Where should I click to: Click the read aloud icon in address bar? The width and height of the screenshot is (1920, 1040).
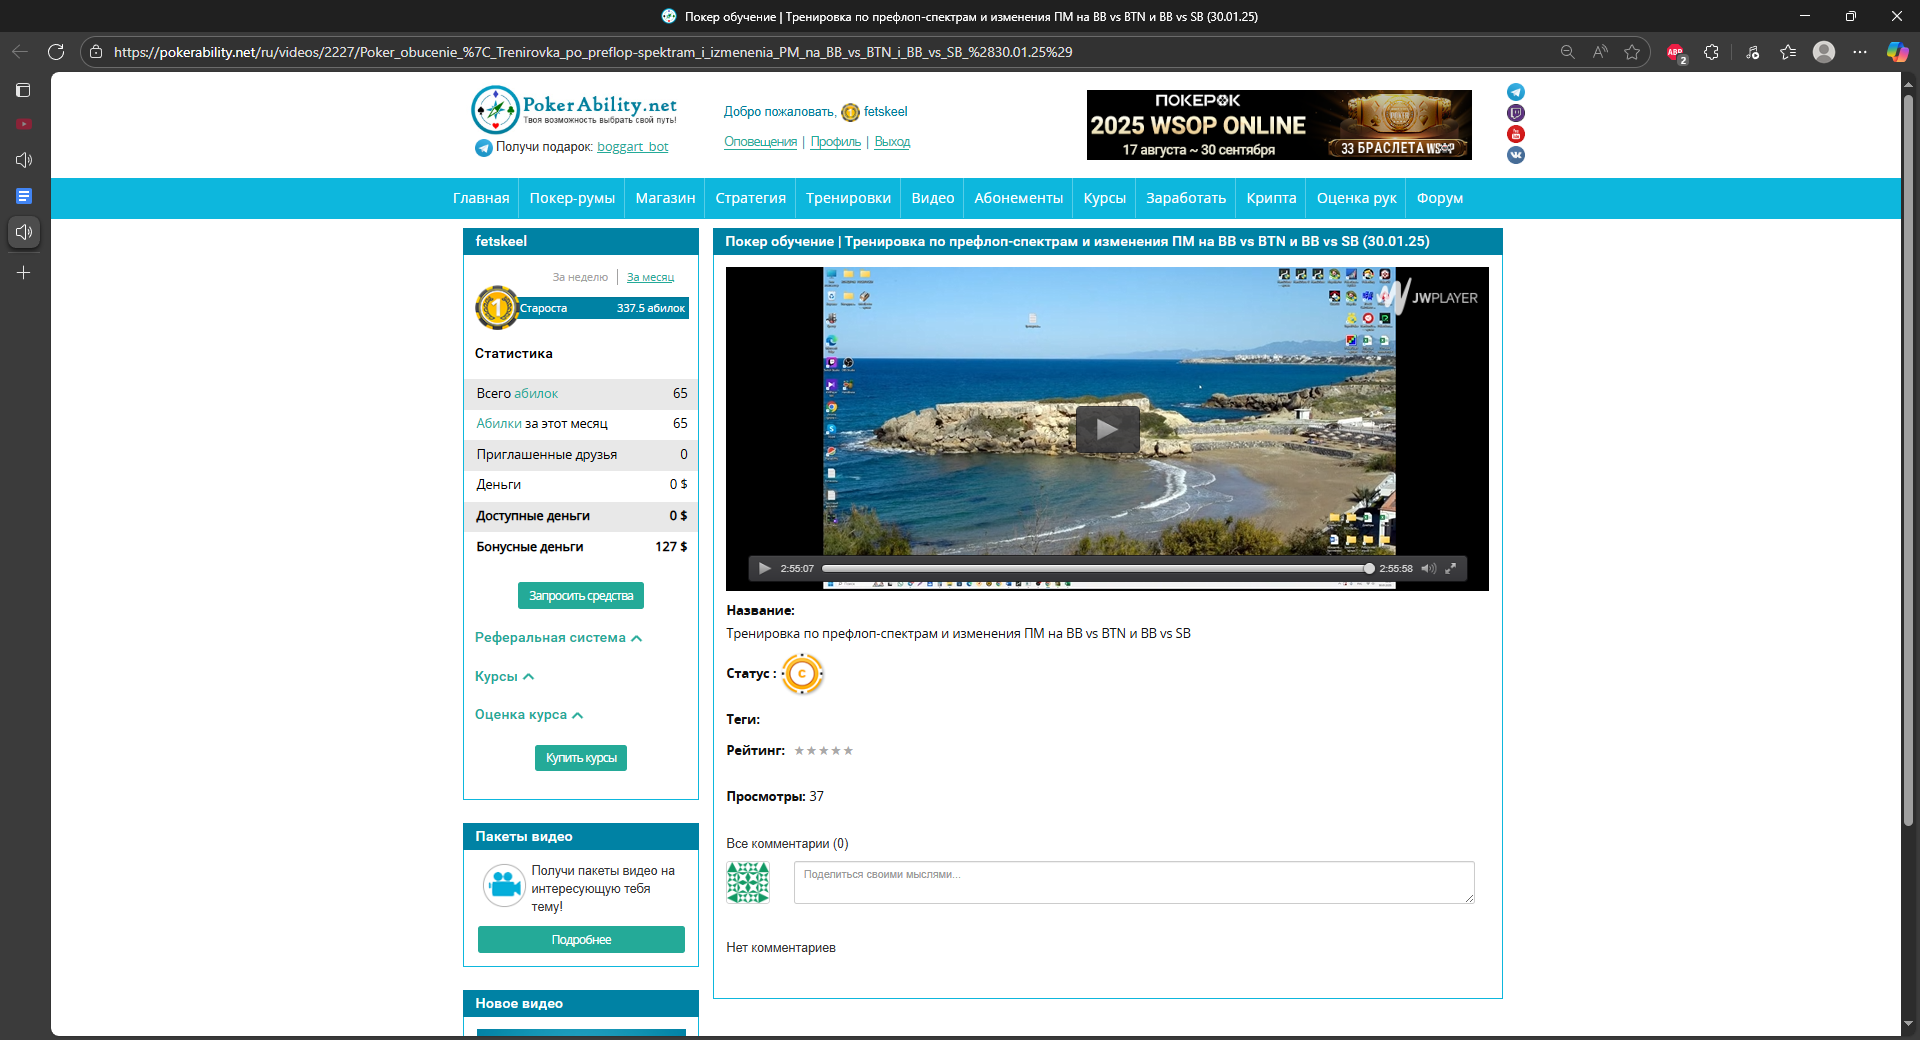coord(1600,52)
